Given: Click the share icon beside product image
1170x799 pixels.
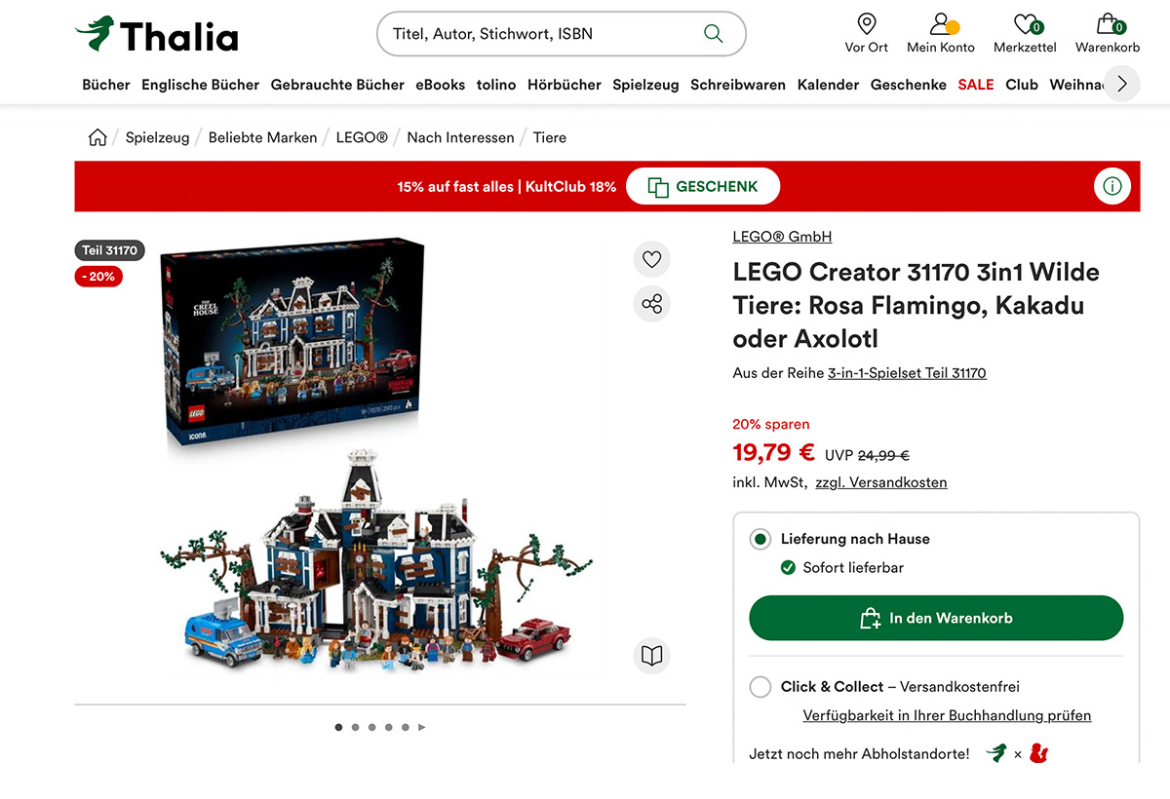Looking at the screenshot, I should click(x=652, y=304).
